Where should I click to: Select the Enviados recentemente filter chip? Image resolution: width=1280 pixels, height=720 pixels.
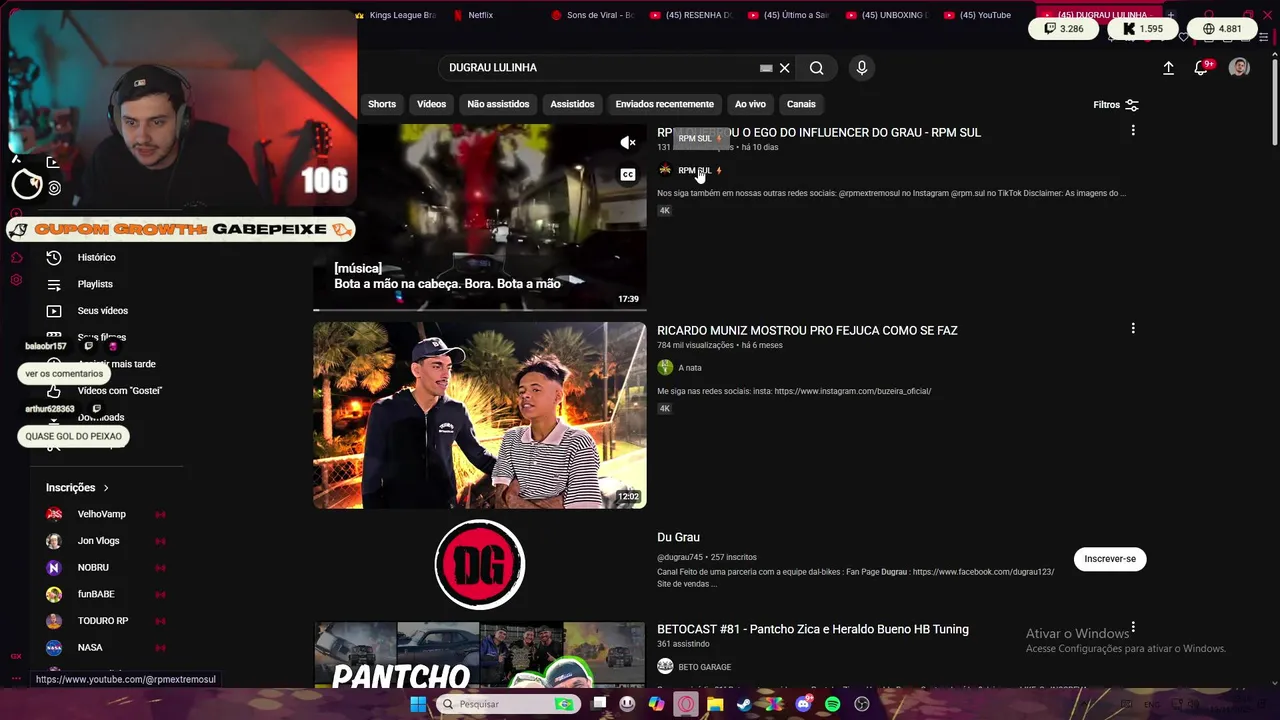point(665,104)
